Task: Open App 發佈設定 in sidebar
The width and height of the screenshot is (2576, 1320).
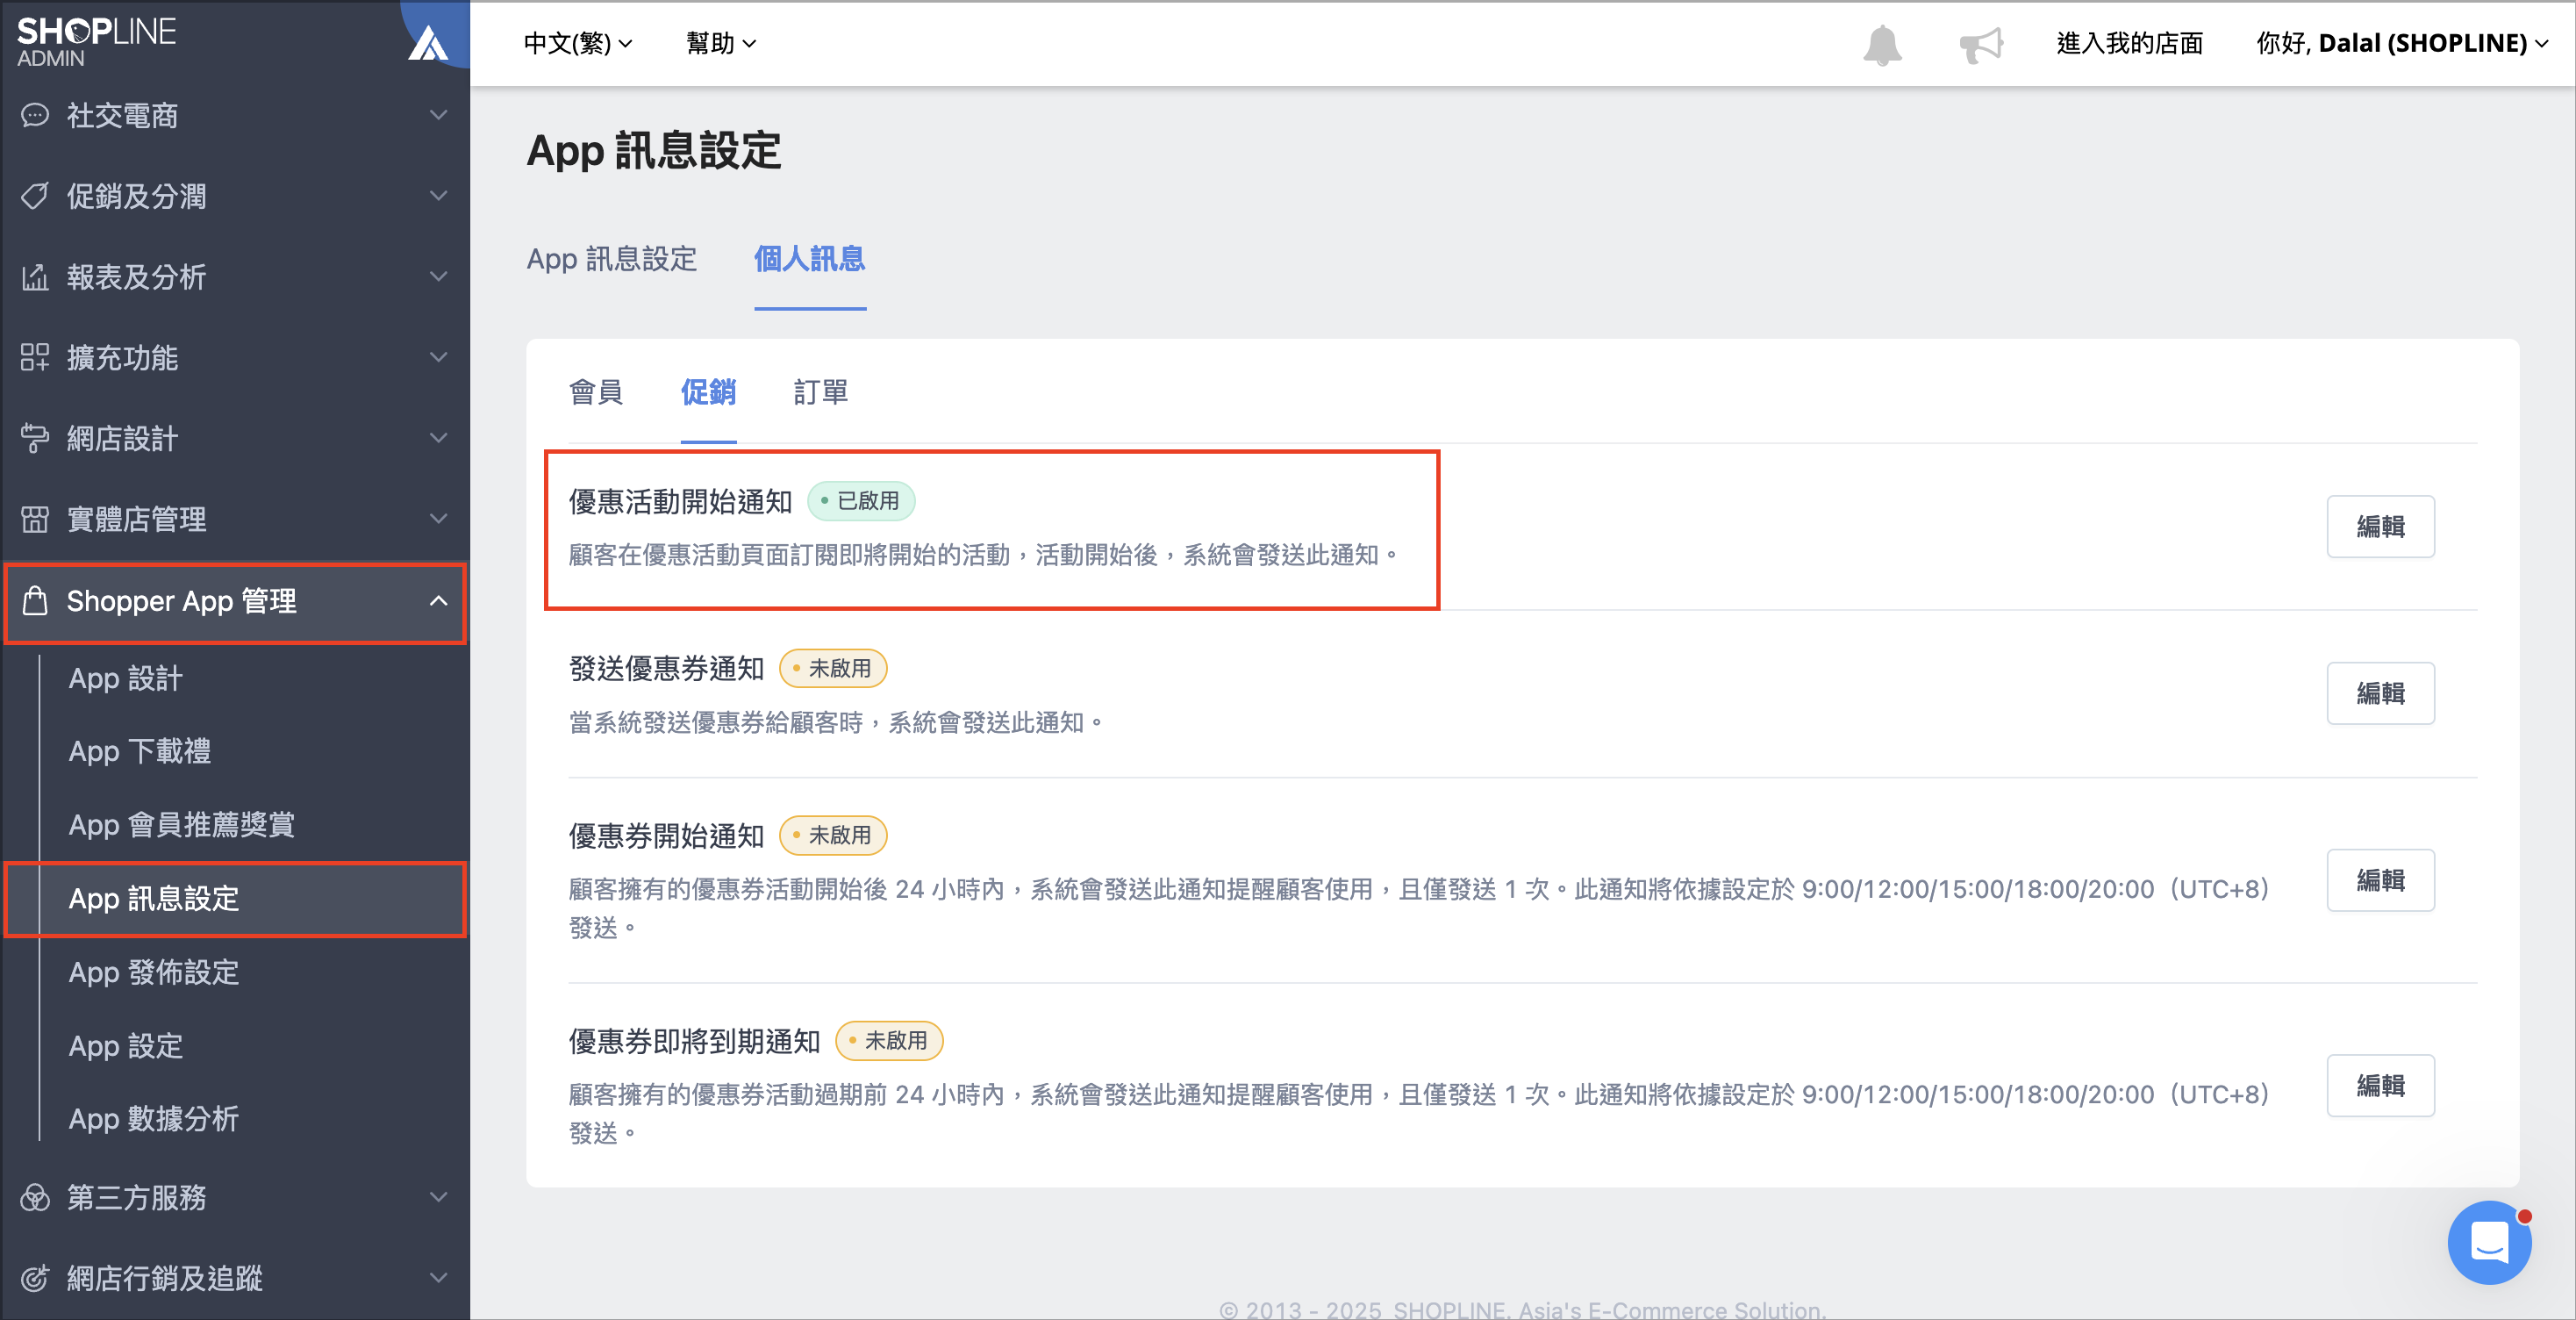Action: click(x=154, y=972)
